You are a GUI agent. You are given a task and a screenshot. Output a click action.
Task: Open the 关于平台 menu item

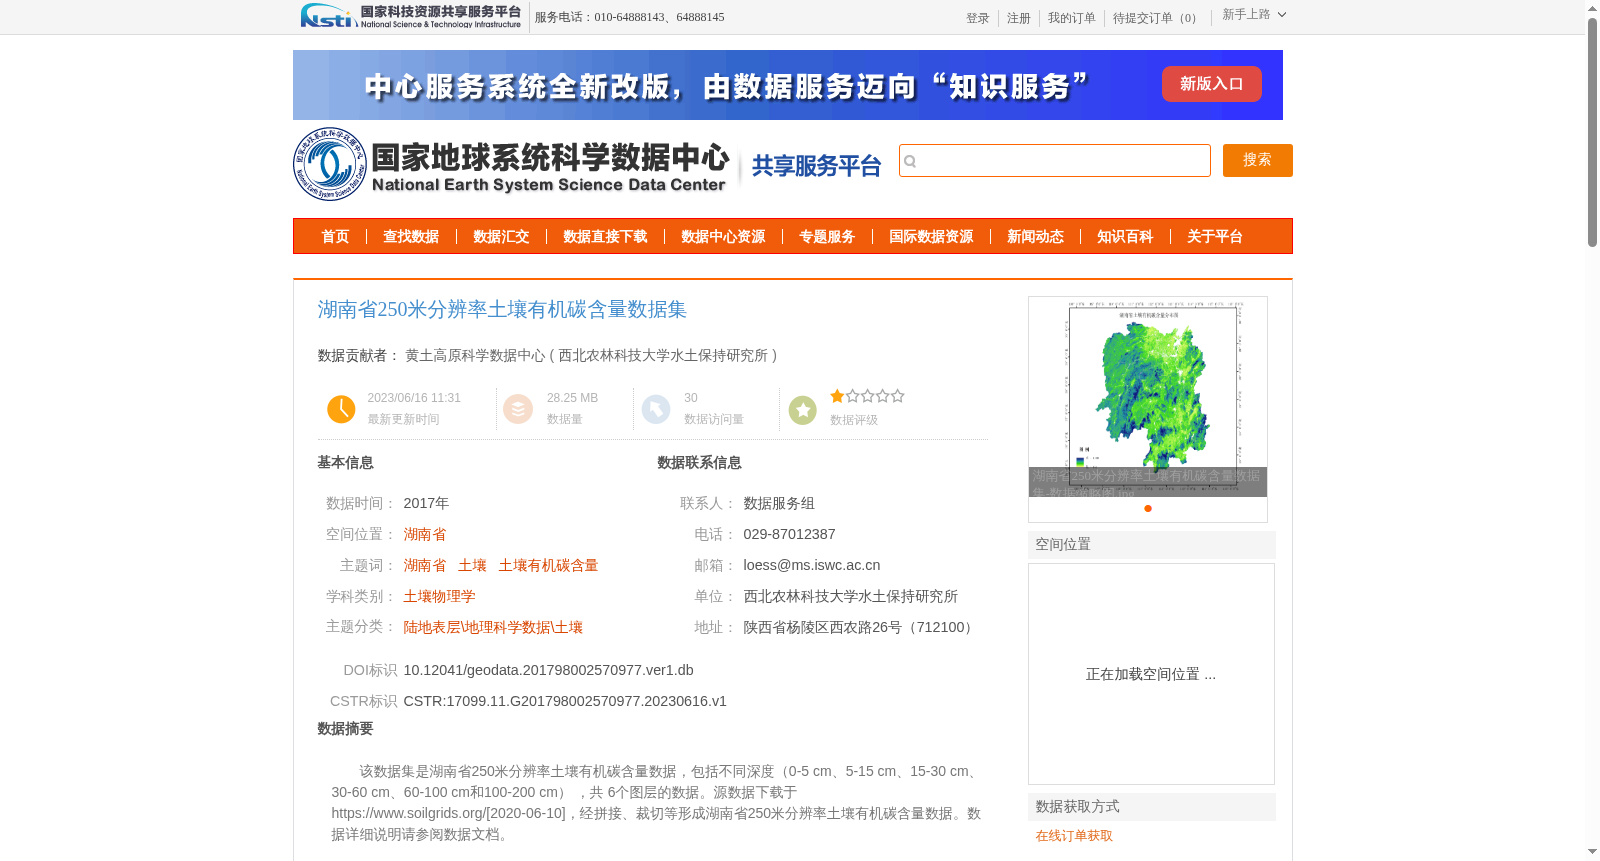(x=1215, y=237)
